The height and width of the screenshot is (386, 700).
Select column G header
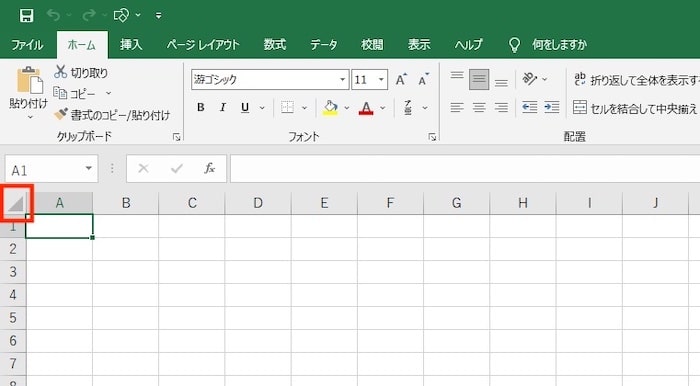(x=457, y=203)
